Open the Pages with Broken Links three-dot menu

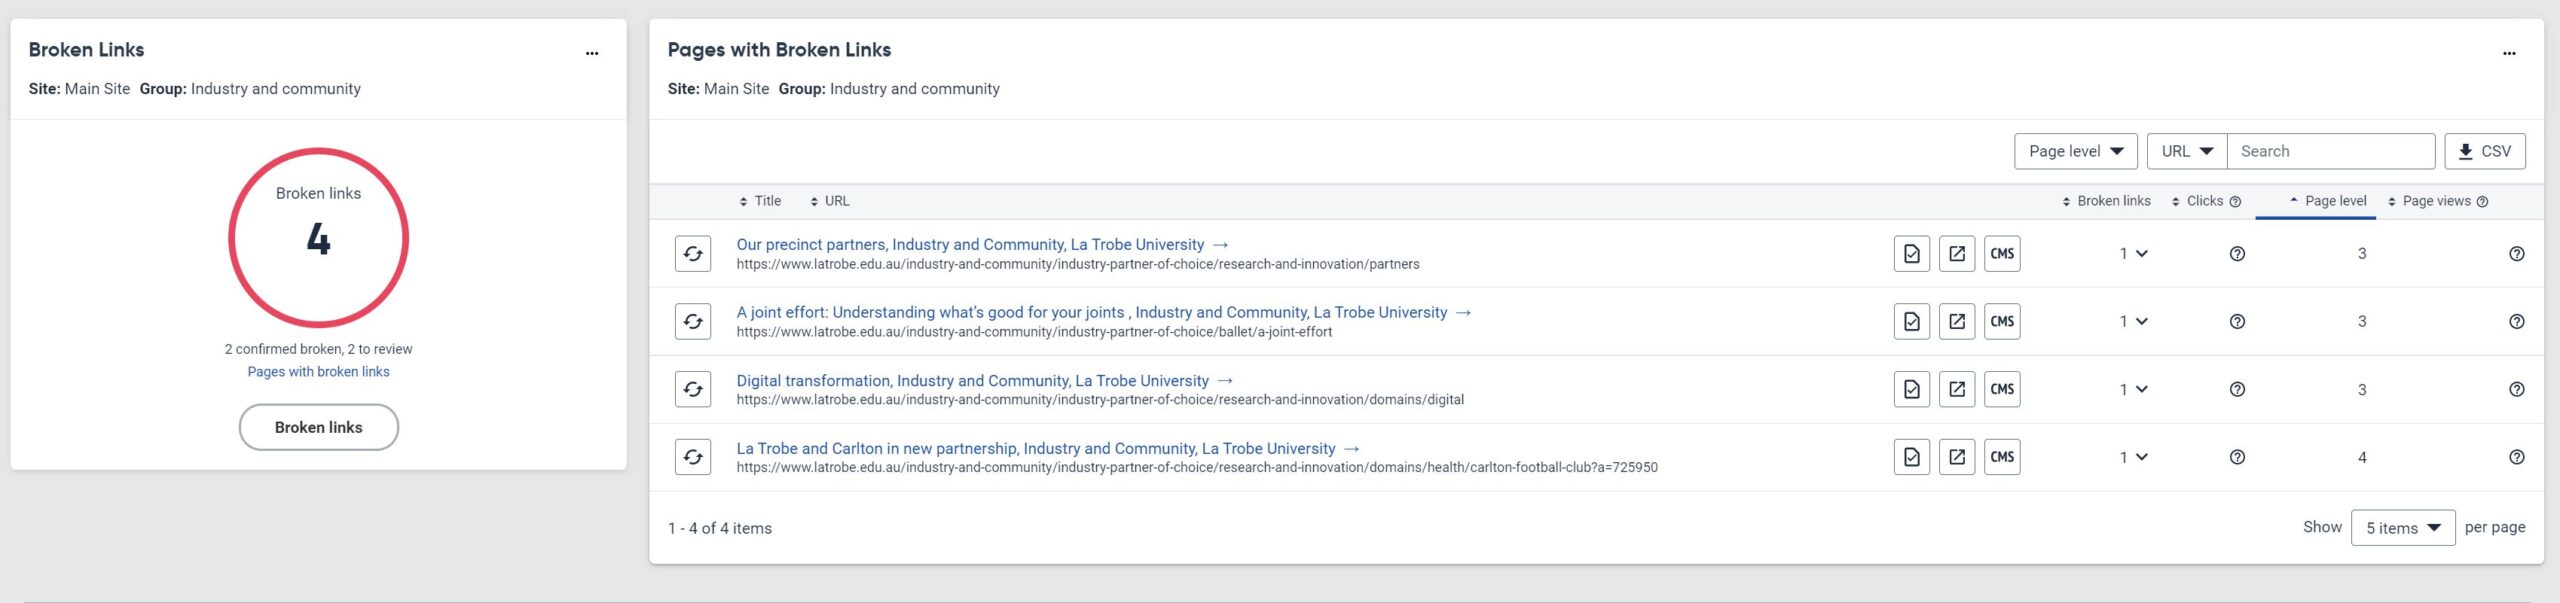tap(2508, 53)
